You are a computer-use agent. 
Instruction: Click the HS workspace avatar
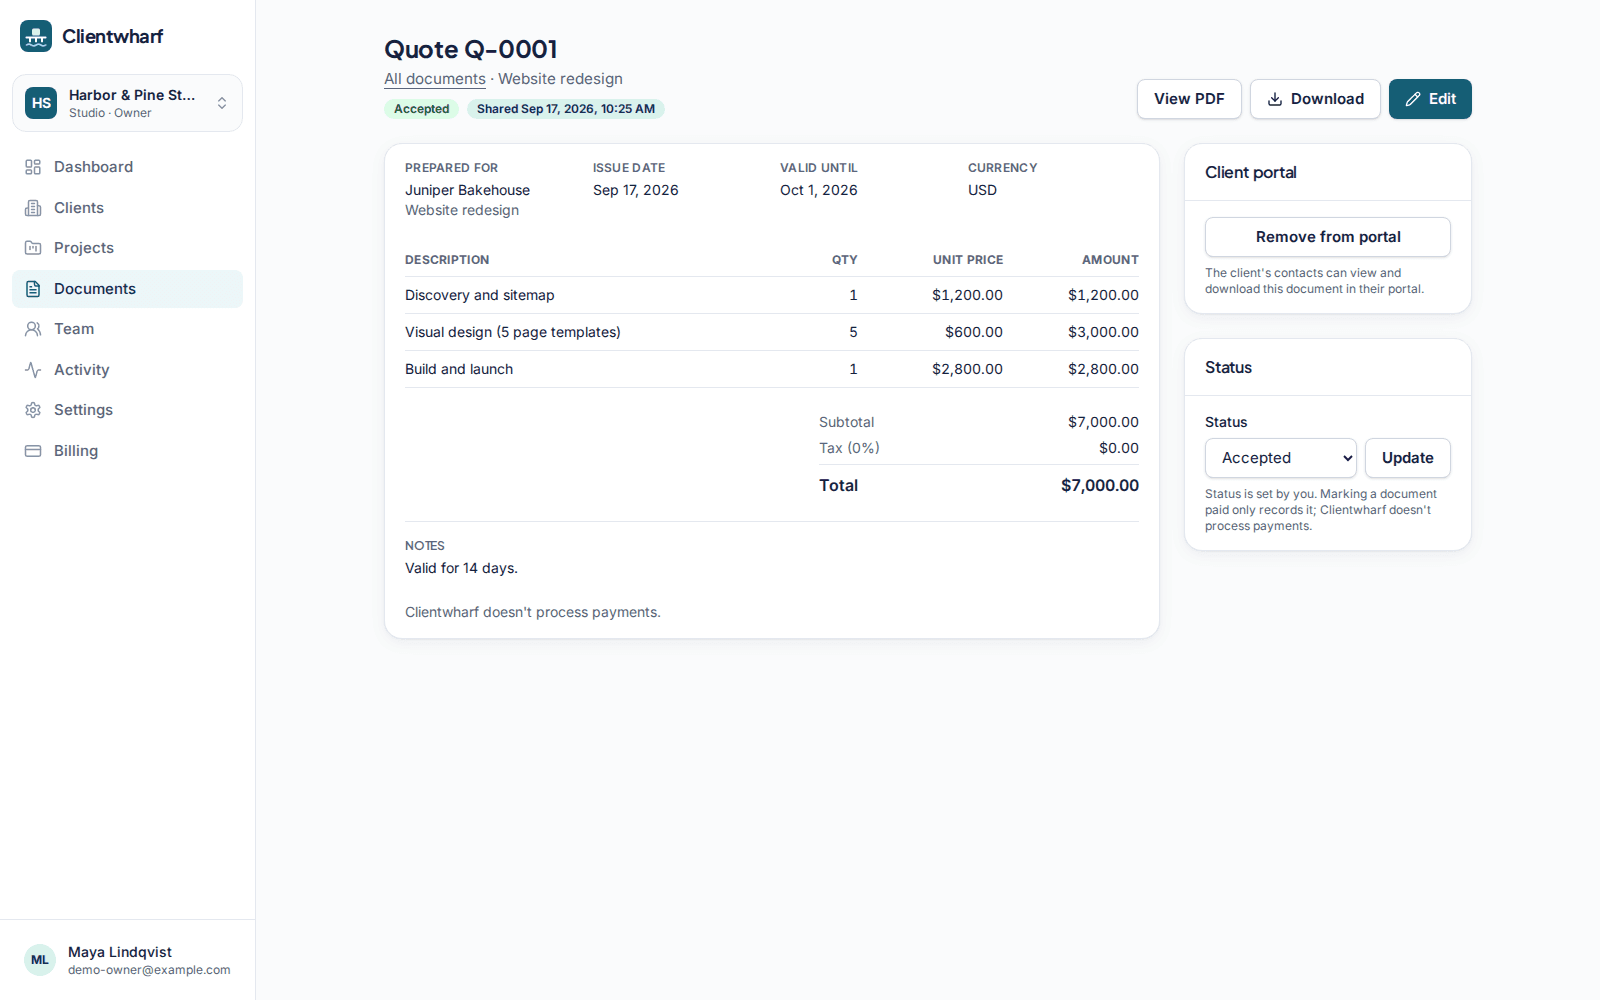(41, 103)
